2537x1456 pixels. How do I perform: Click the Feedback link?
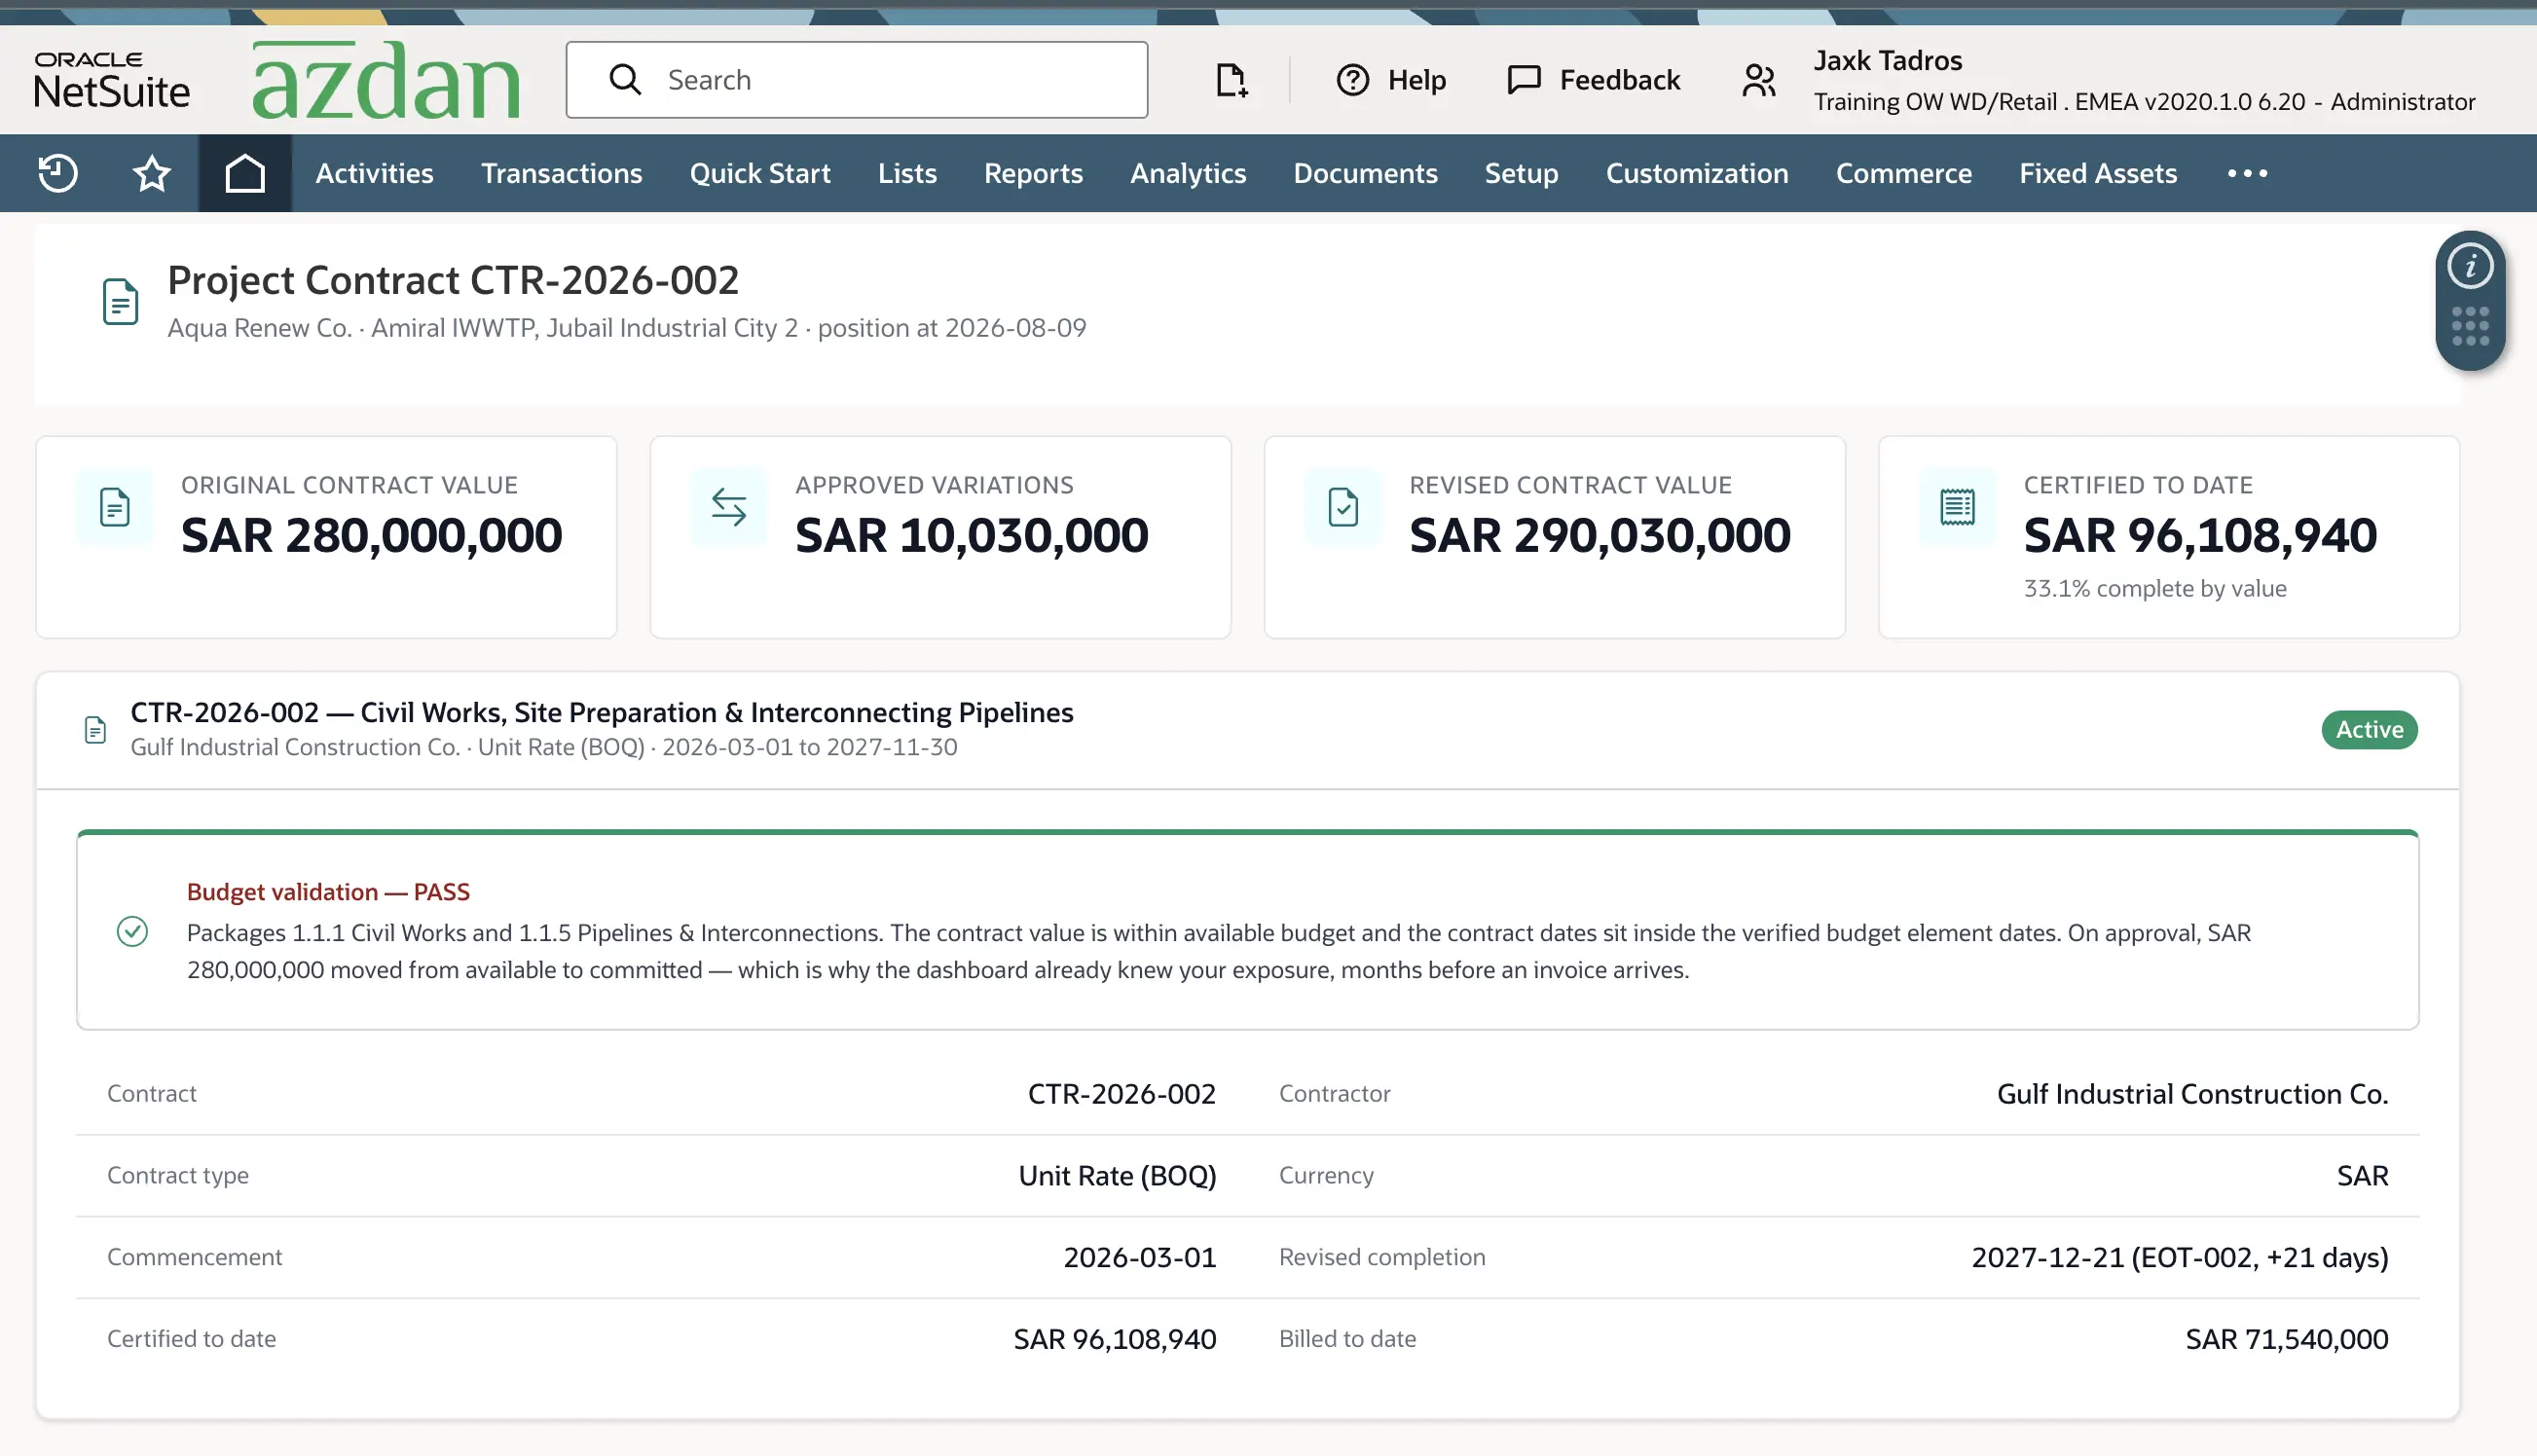1620,80
